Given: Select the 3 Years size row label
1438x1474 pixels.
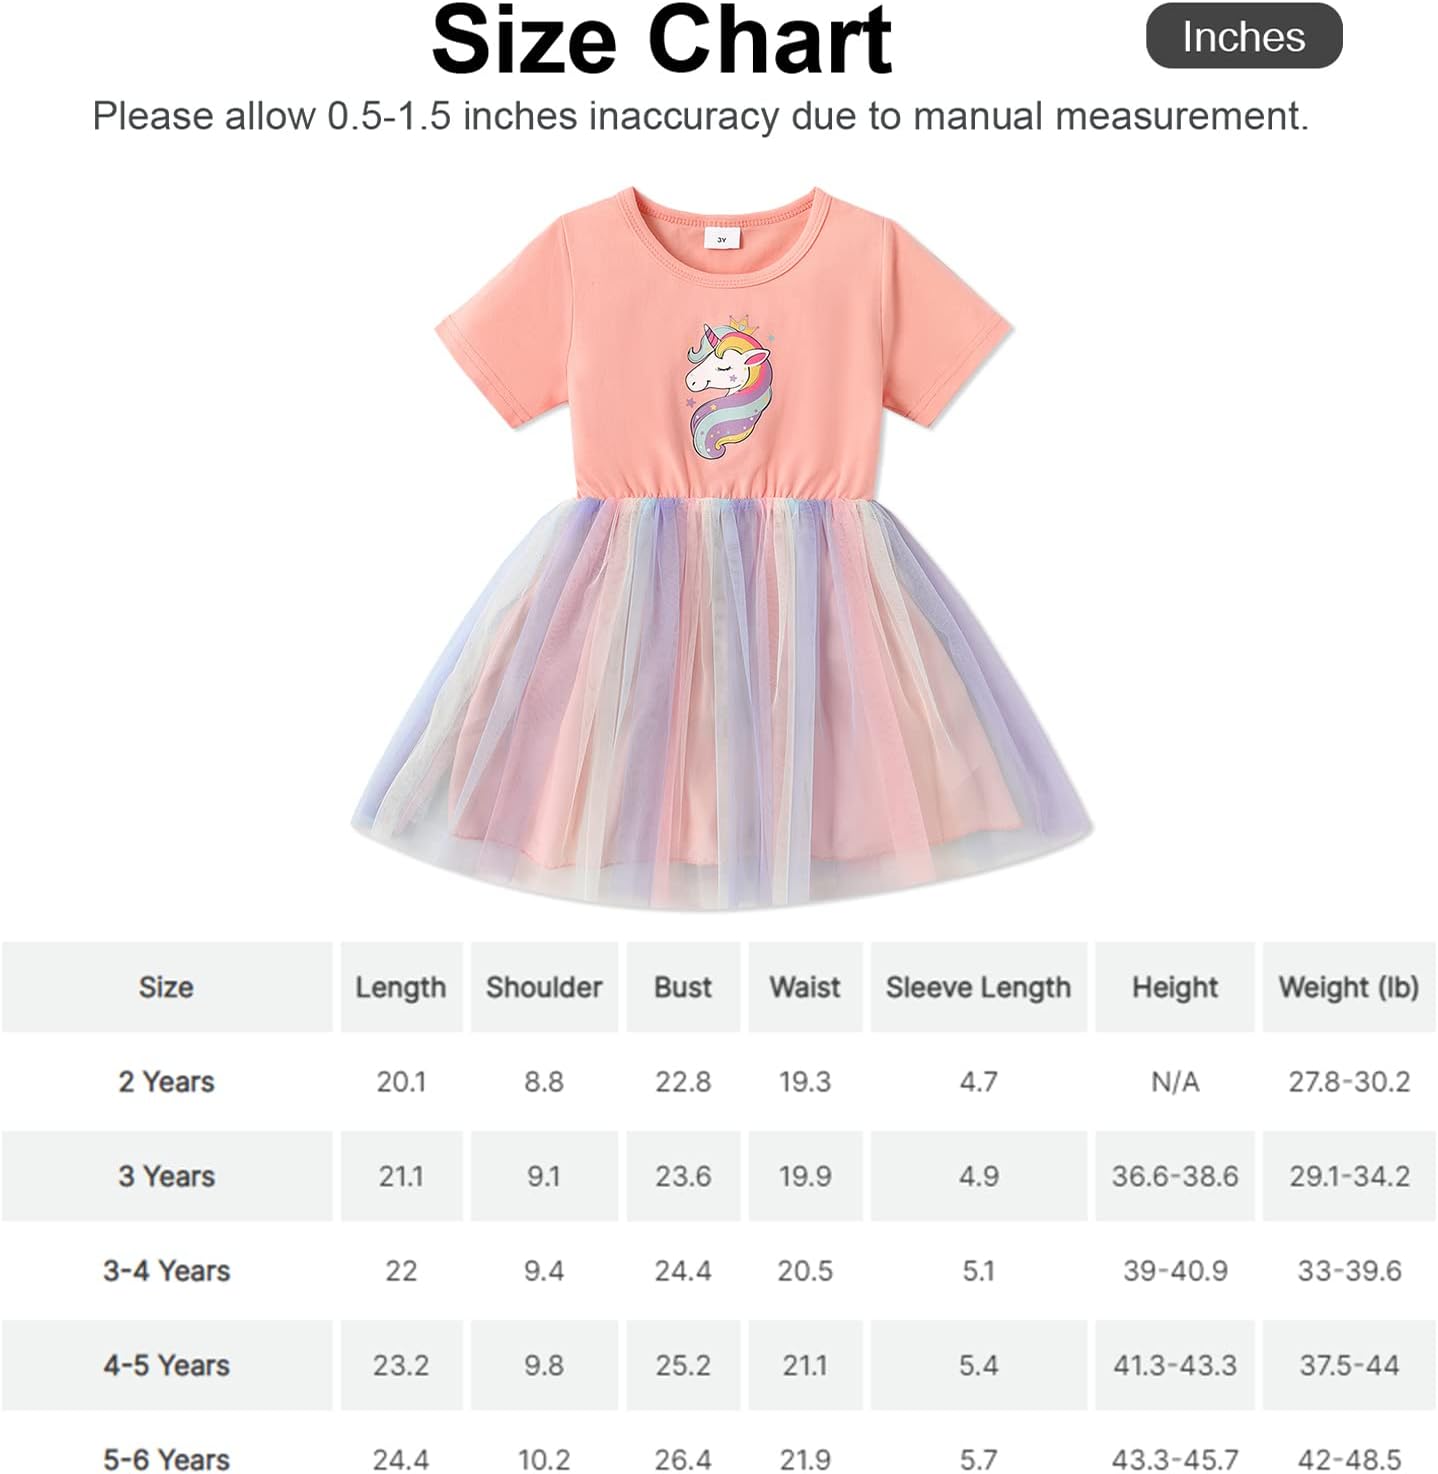Looking at the screenshot, I should (166, 1176).
